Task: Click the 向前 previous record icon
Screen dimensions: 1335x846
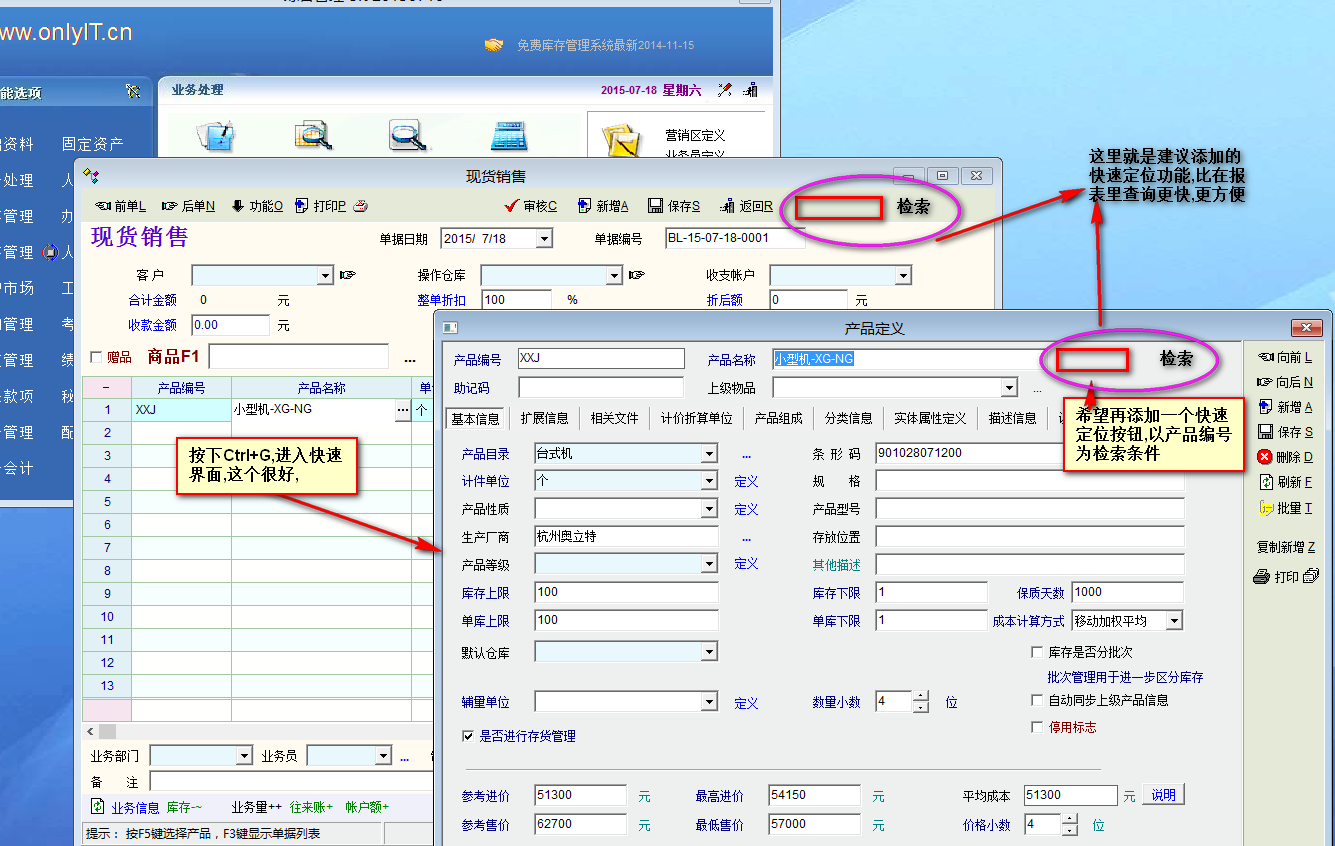Action: (x=1264, y=357)
